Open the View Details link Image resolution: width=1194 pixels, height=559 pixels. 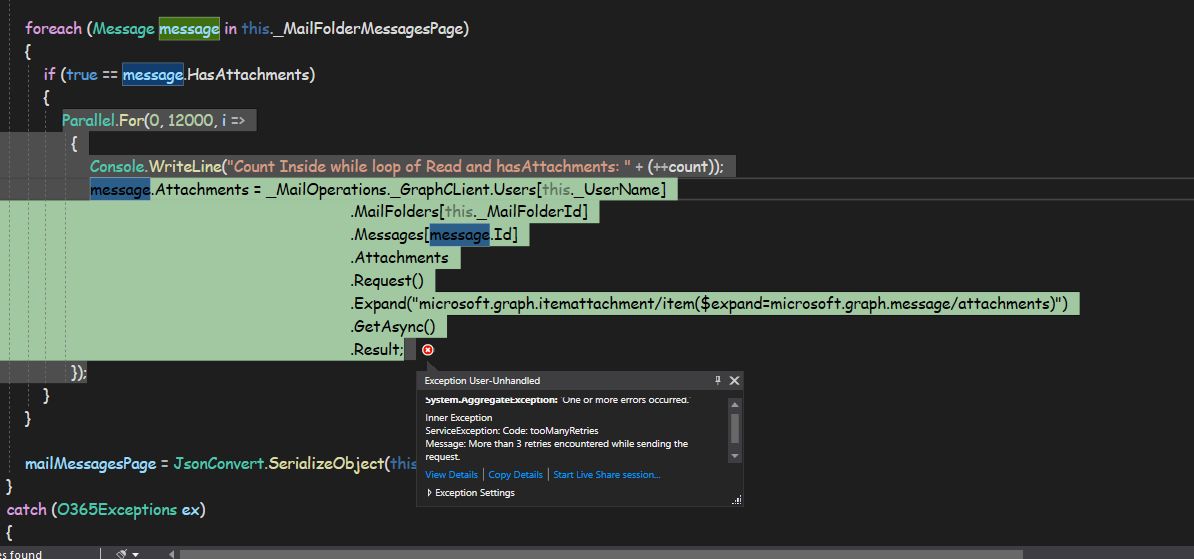pyautogui.click(x=452, y=474)
